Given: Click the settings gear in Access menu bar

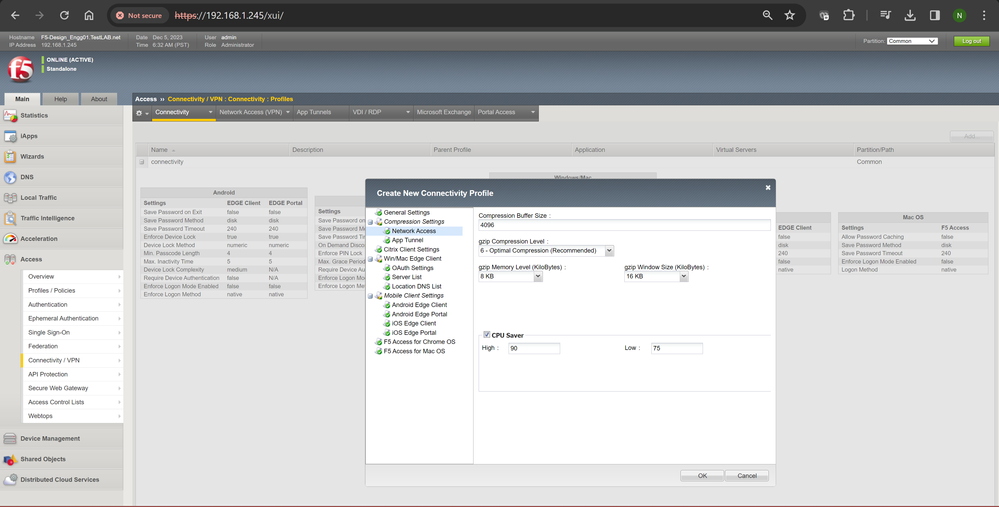Looking at the screenshot, I should point(140,113).
